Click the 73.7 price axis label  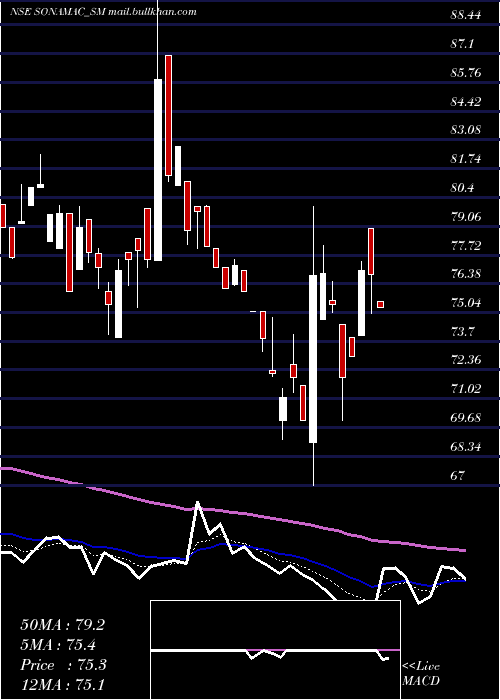pyautogui.click(x=462, y=332)
